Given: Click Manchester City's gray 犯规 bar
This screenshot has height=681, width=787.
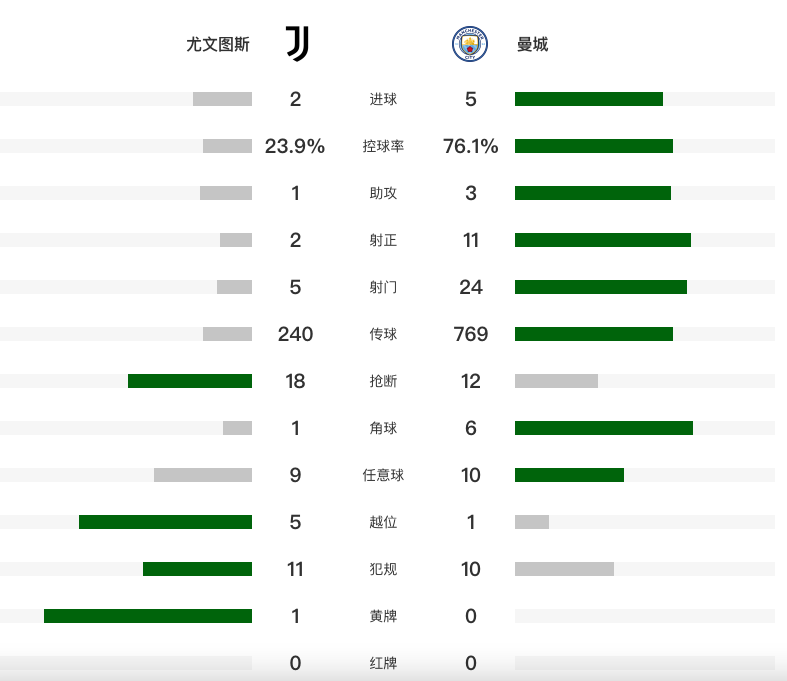Looking at the screenshot, I should (564, 569).
